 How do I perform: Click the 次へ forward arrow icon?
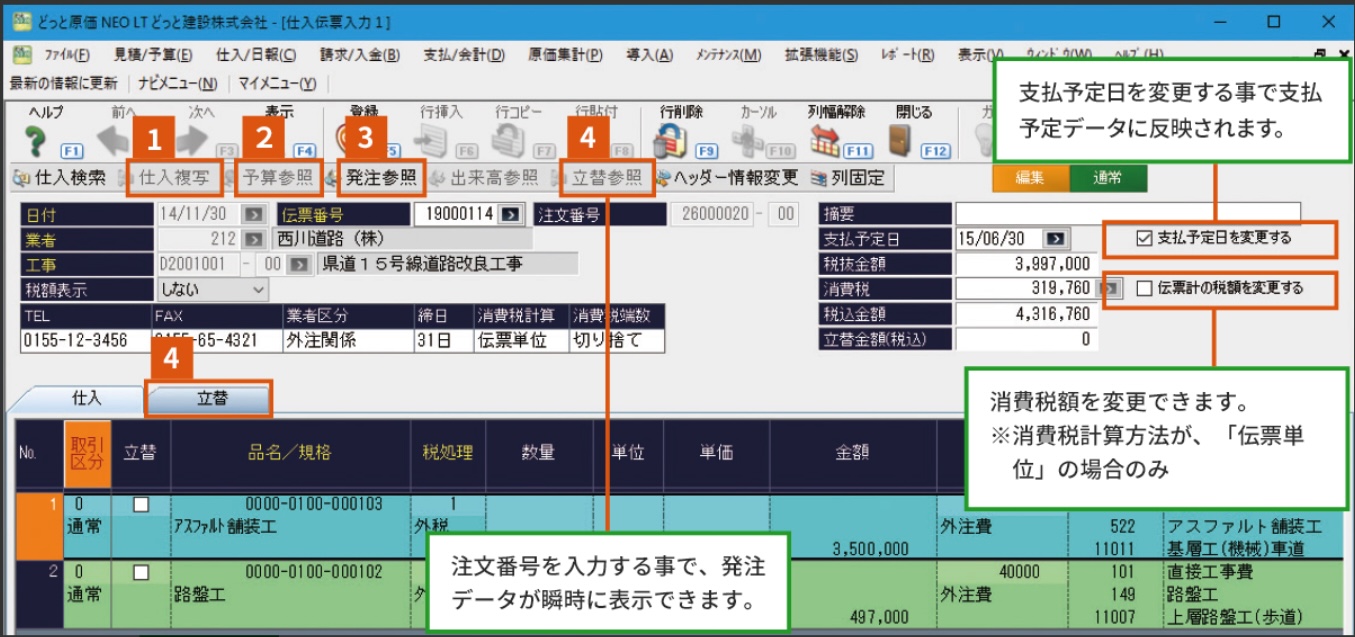(x=192, y=140)
